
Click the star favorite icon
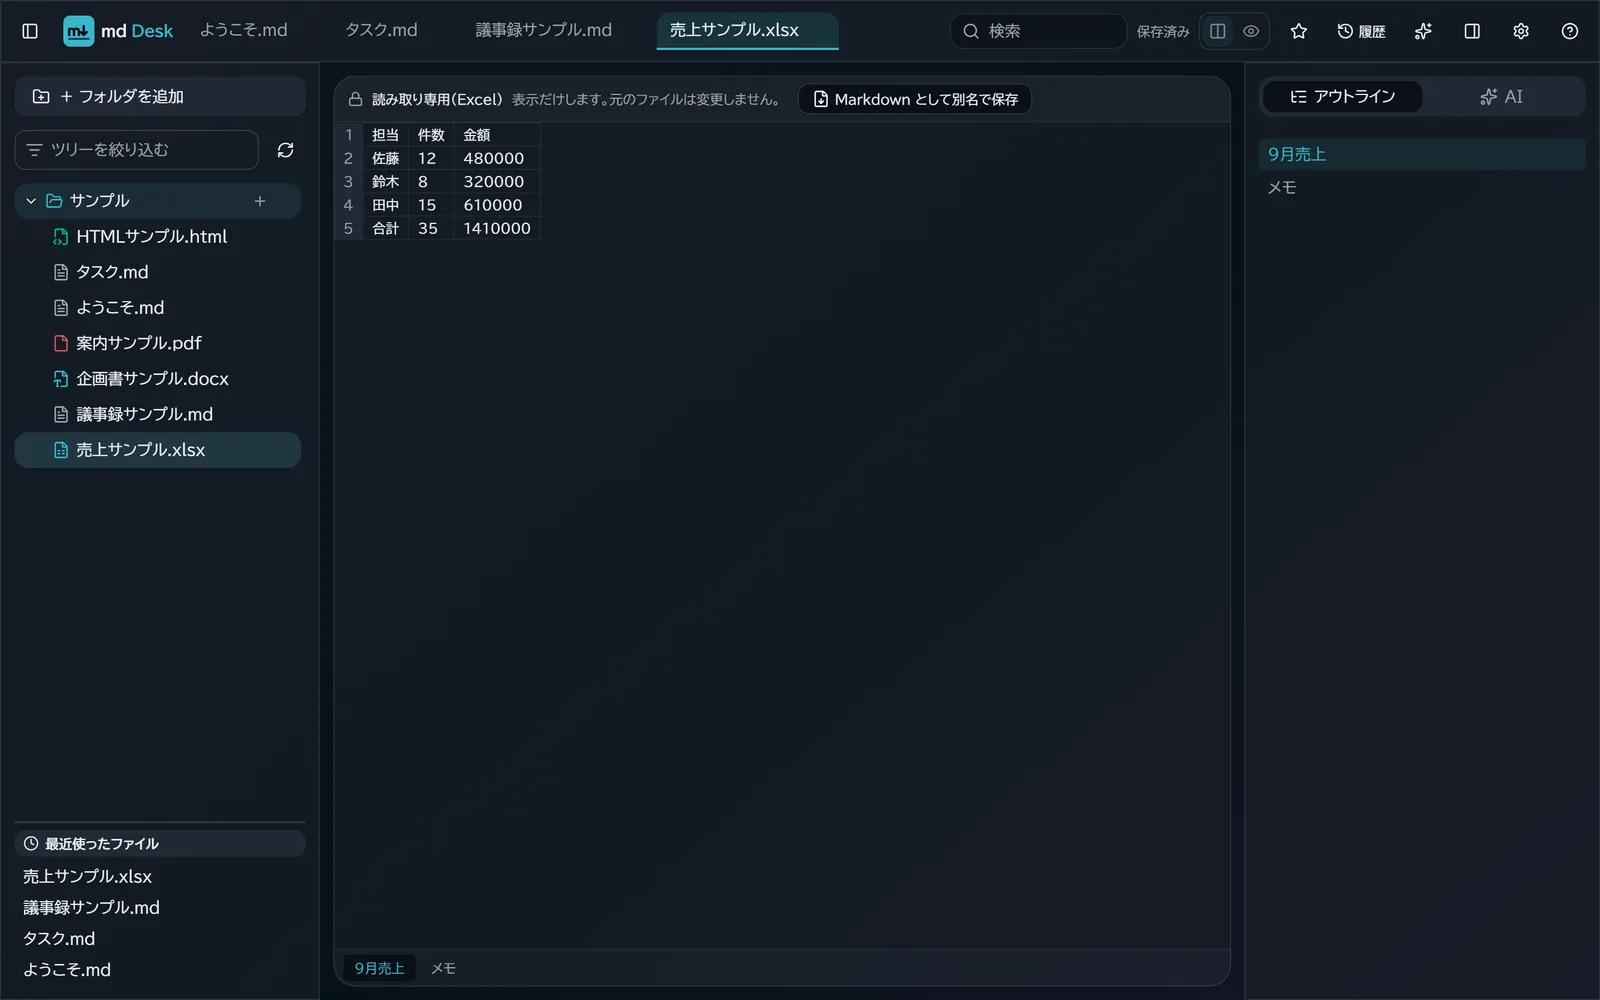(x=1299, y=31)
